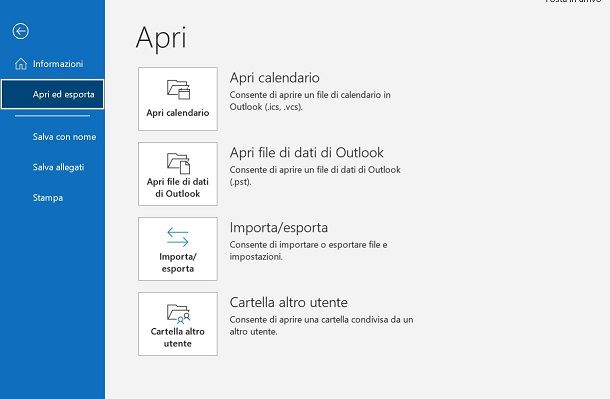Go back using the circled arrow icon
This screenshot has width=610, height=399.
21,31
